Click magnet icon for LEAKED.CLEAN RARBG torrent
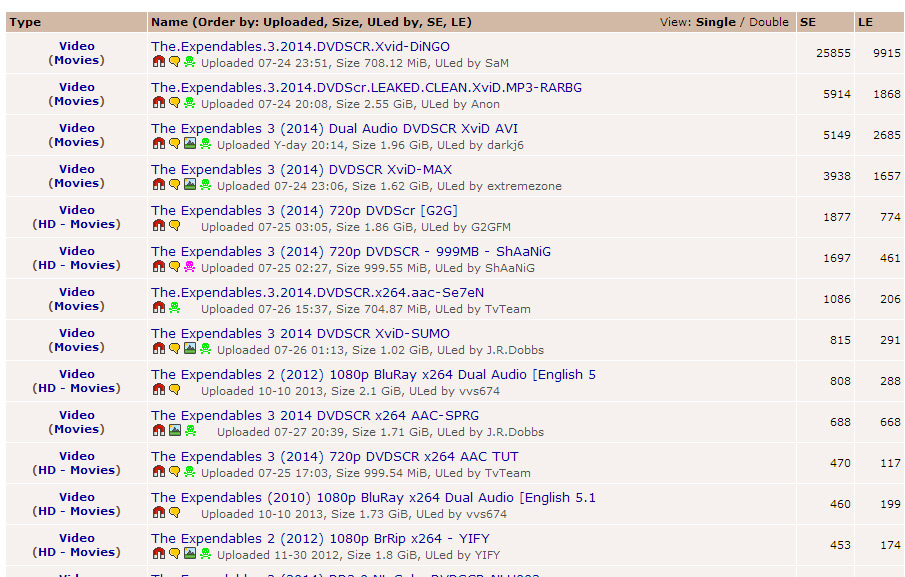 coord(159,103)
